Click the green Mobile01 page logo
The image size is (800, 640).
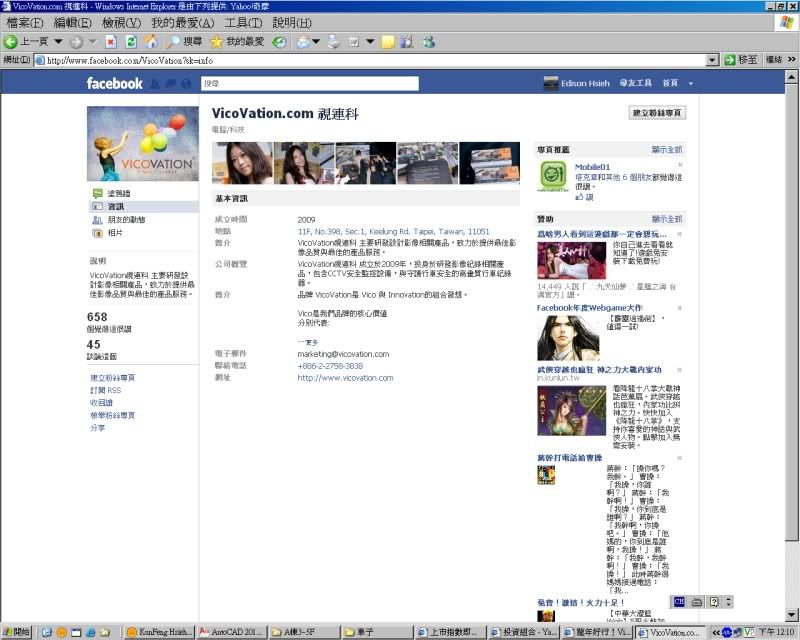(553, 176)
